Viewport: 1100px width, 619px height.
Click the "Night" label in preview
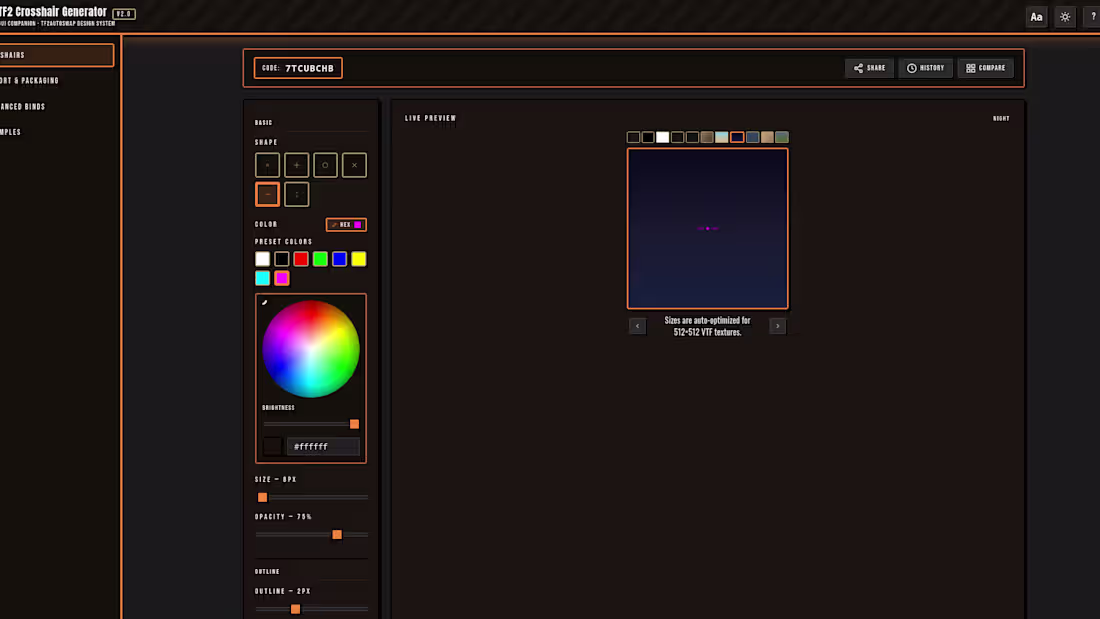coord(1001,119)
